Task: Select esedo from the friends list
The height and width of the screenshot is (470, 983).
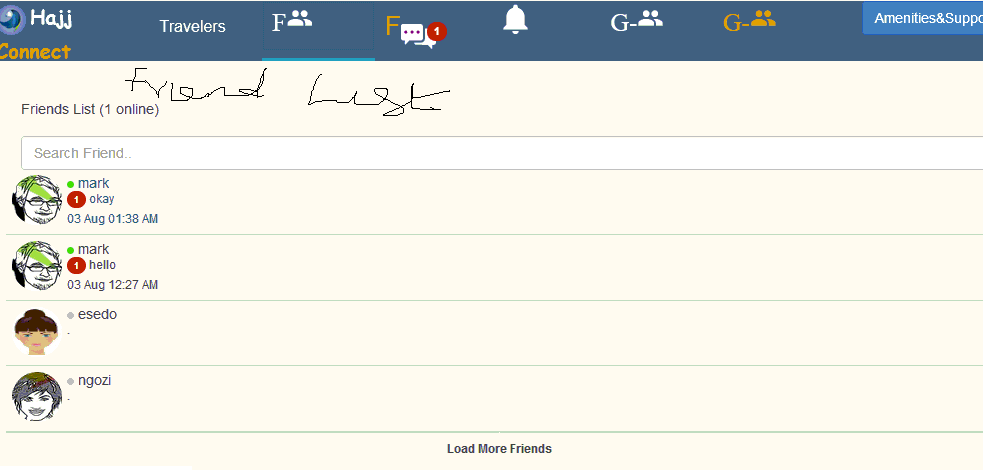Action: (495, 333)
